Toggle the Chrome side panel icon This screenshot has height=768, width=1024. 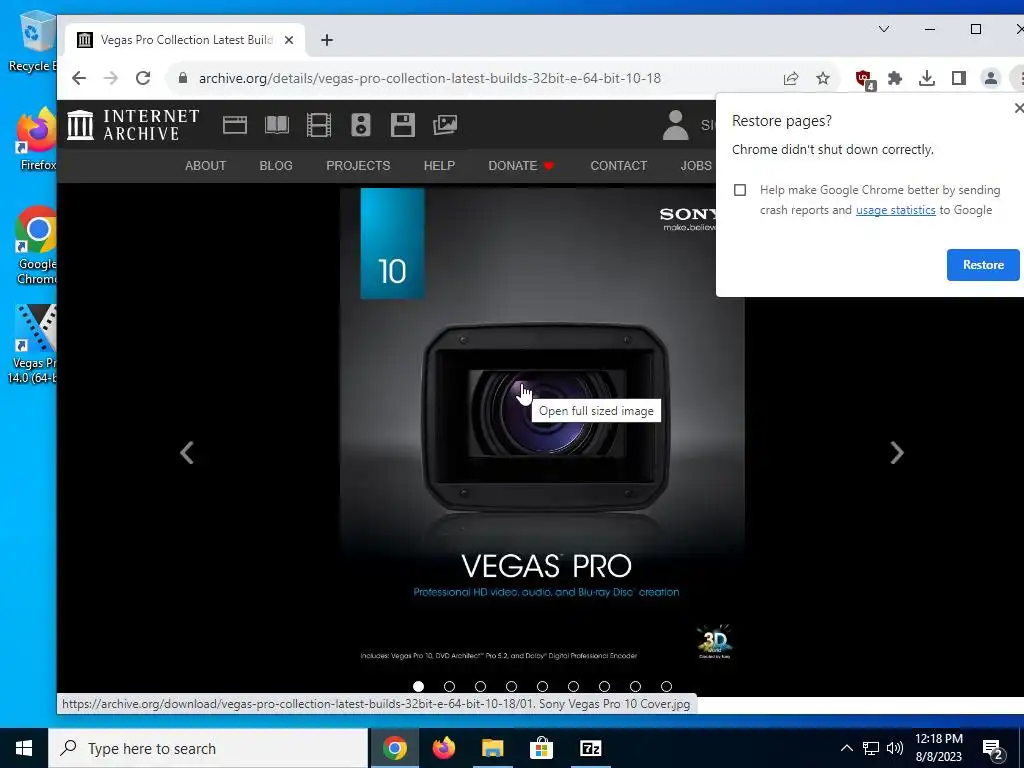point(959,78)
